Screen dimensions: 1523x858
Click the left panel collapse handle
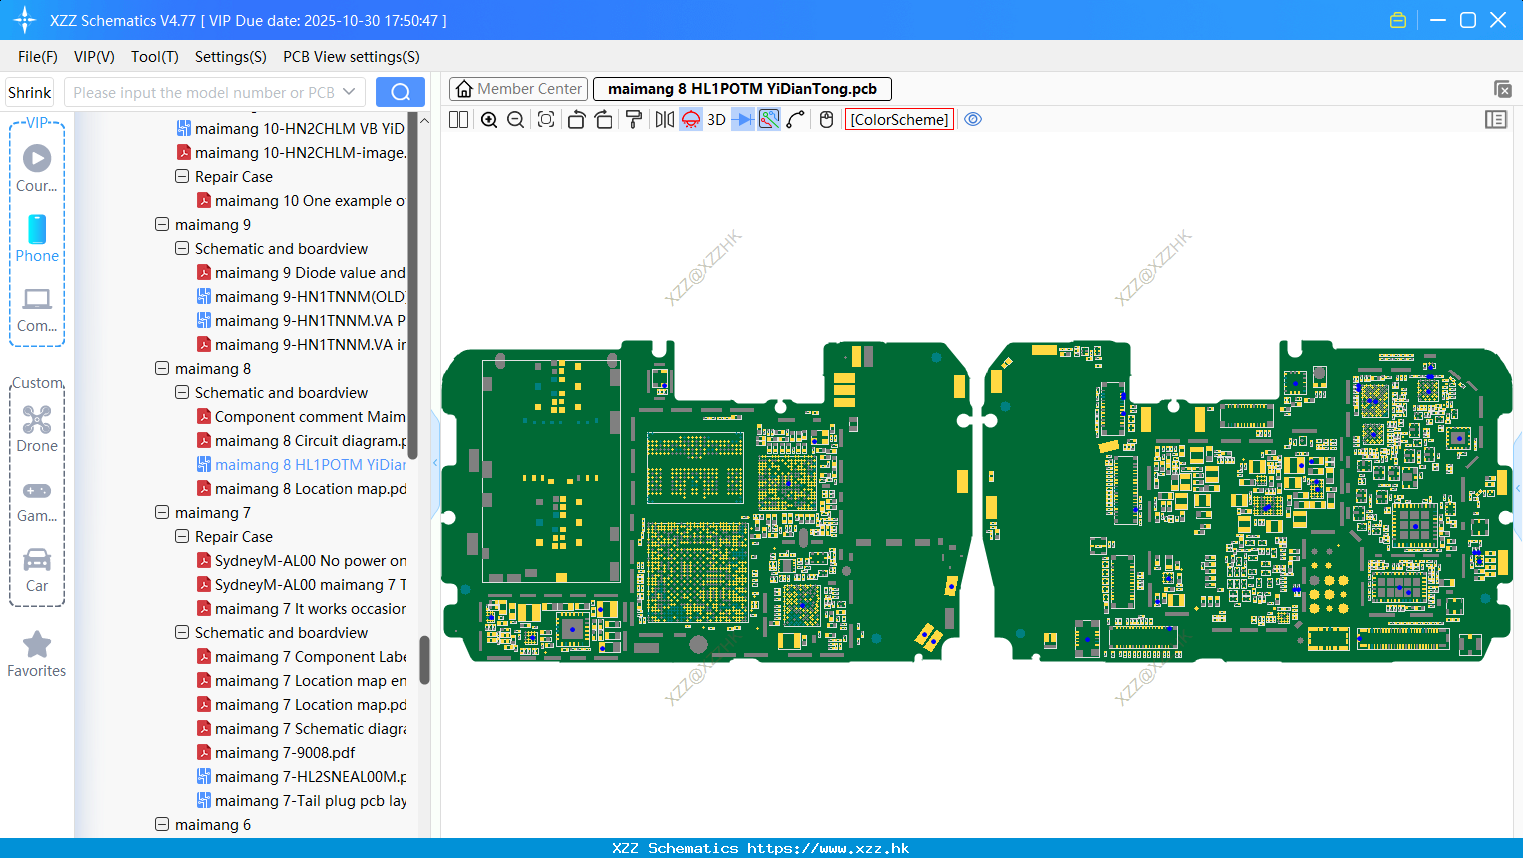click(435, 463)
